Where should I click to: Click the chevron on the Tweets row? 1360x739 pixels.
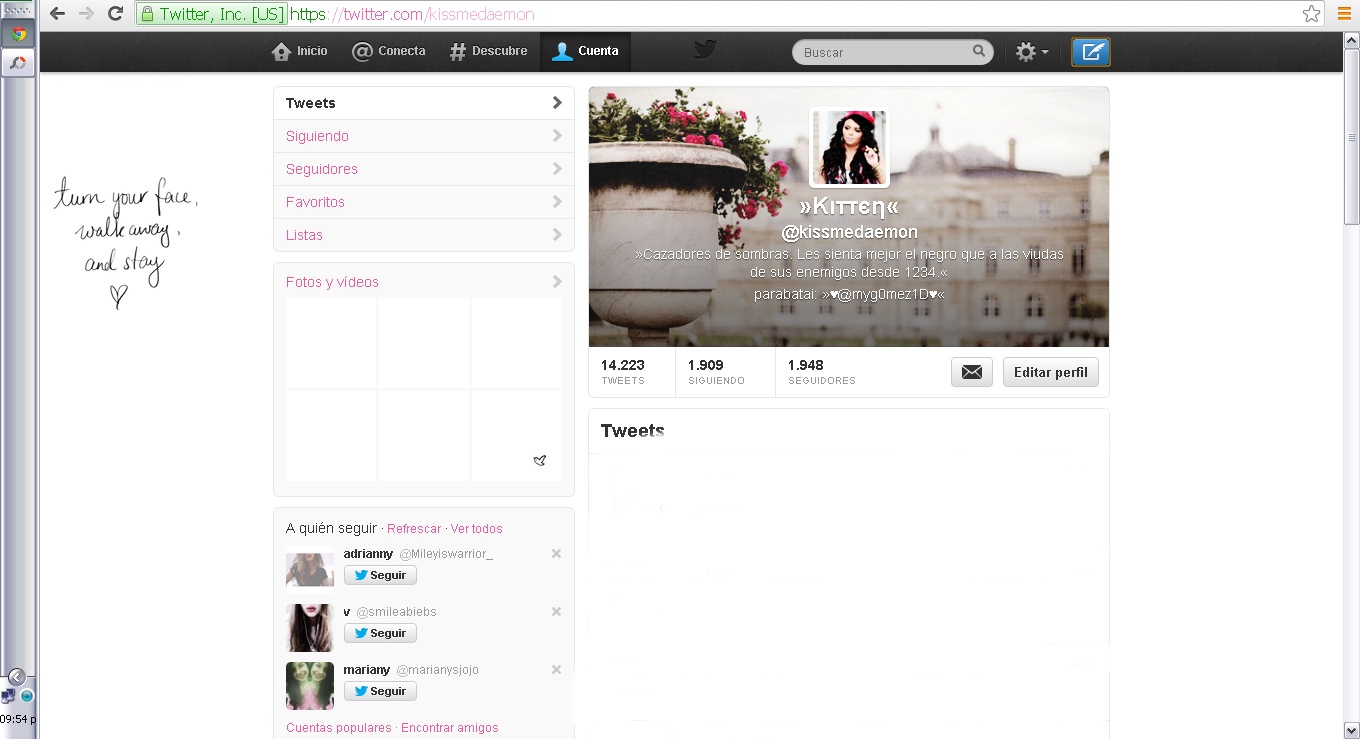pyautogui.click(x=557, y=103)
